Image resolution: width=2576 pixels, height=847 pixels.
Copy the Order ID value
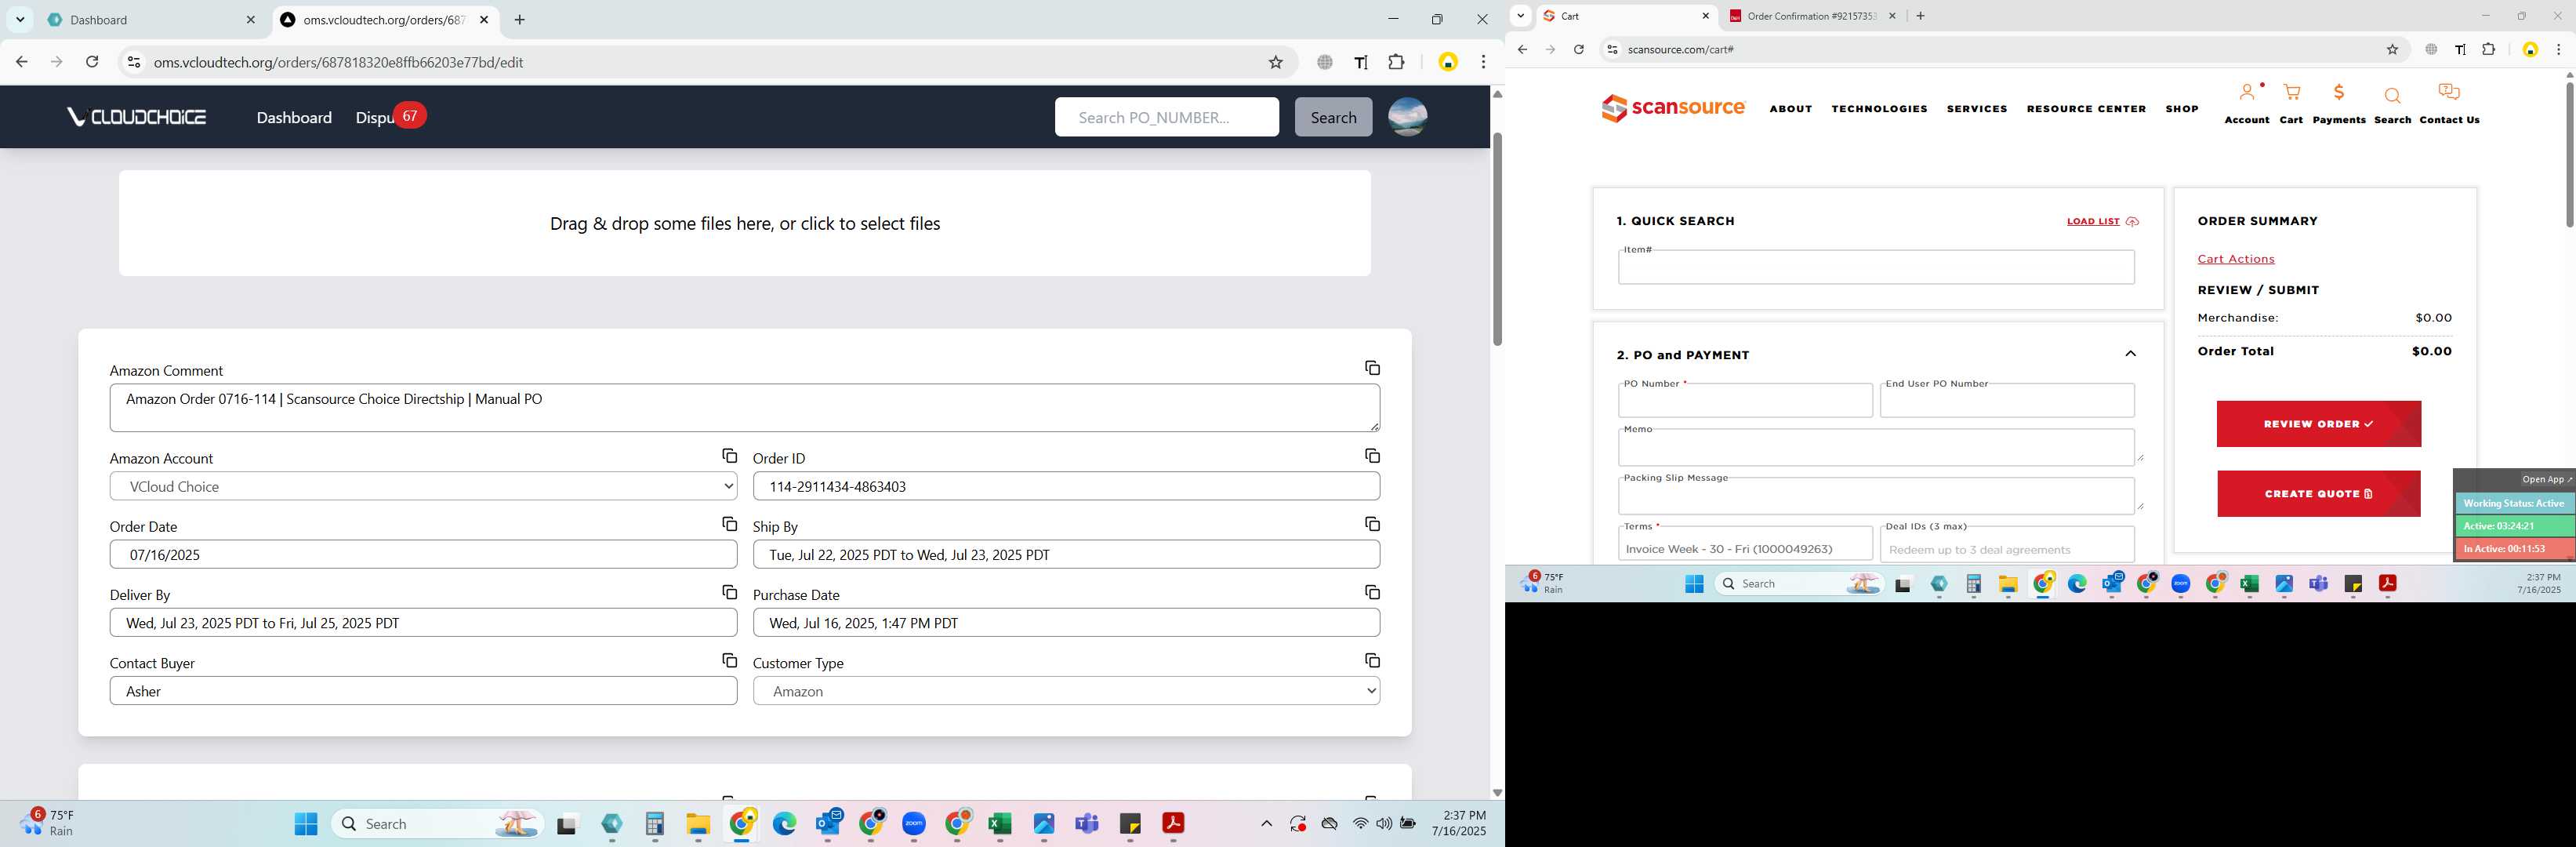pyautogui.click(x=1372, y=456)
